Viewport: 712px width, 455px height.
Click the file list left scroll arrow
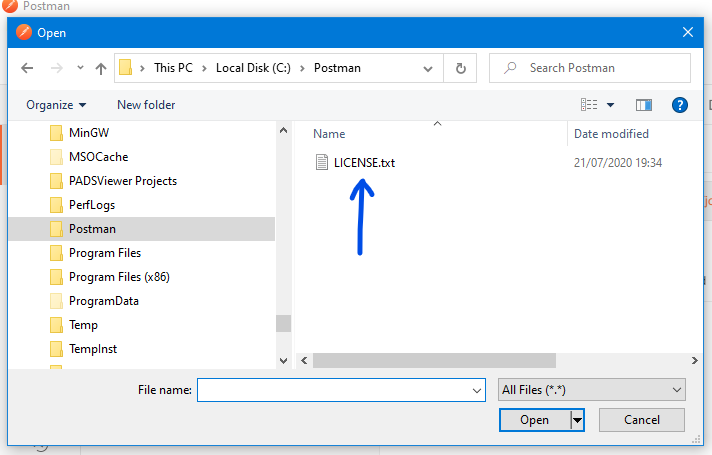pos(304,361)
